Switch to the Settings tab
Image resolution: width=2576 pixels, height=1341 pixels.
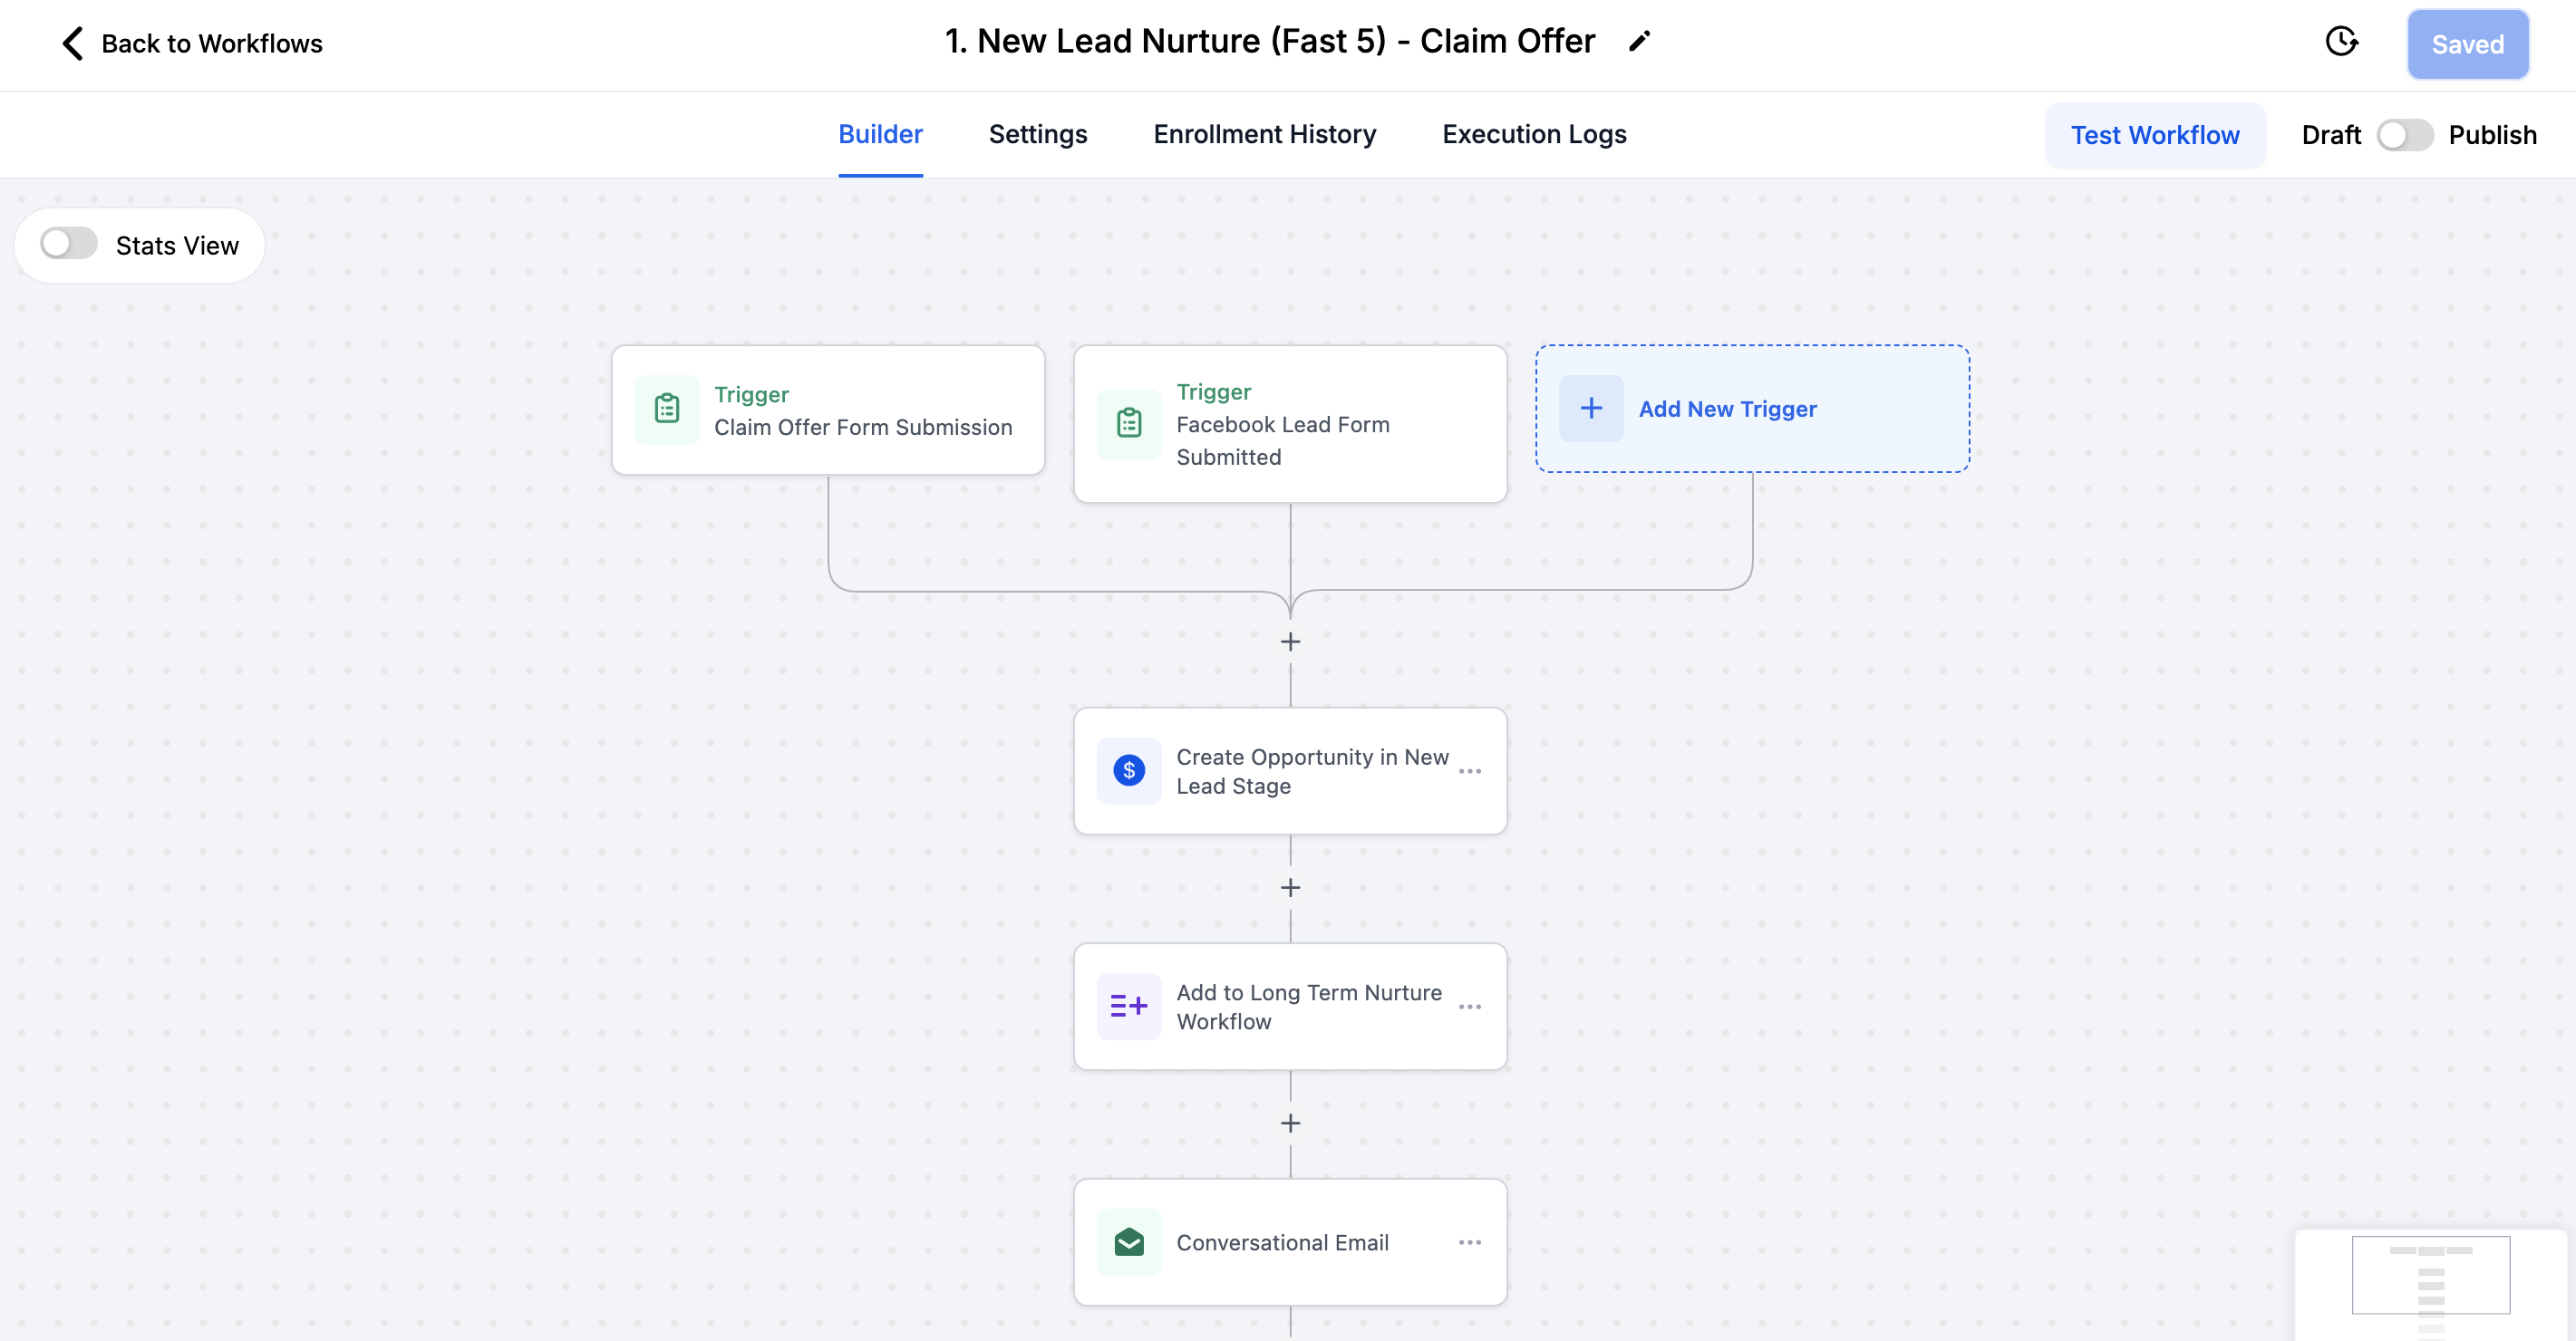point(1037,134)
